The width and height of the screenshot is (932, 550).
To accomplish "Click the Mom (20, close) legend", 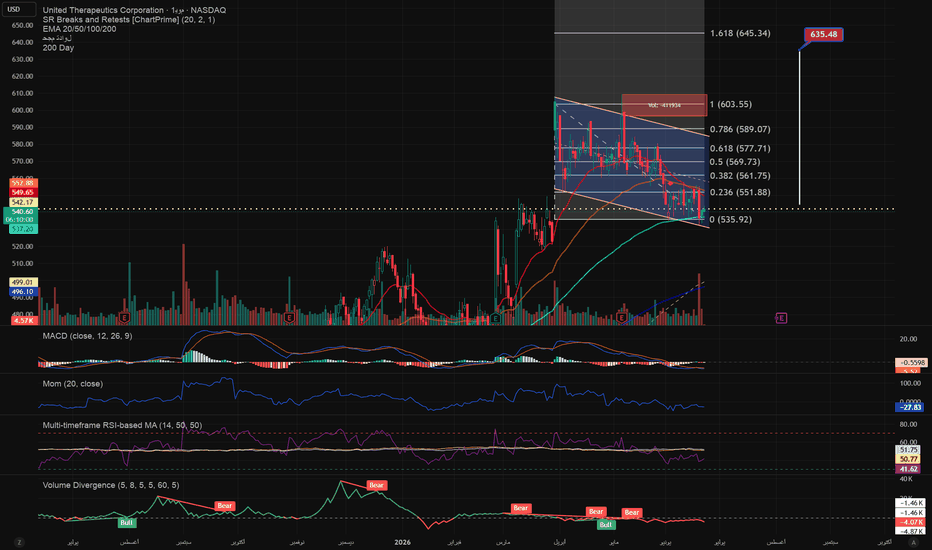I will (73, 384).
